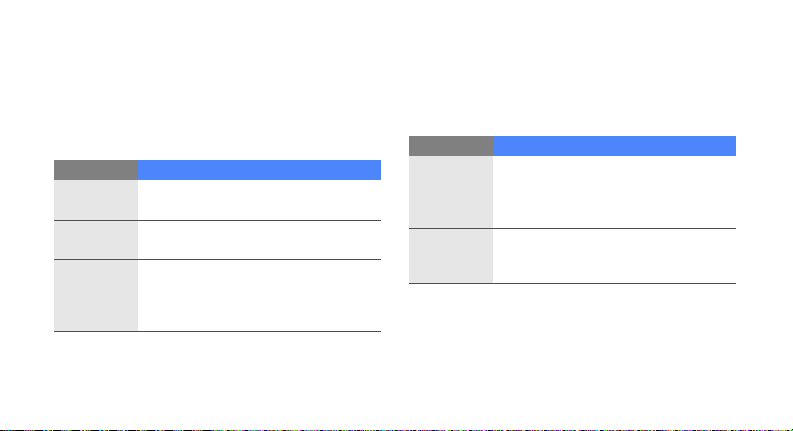This screenshot has height=431, width=793.
Task: Click the right table's dark gray header cell
Action: click(451, 146)
